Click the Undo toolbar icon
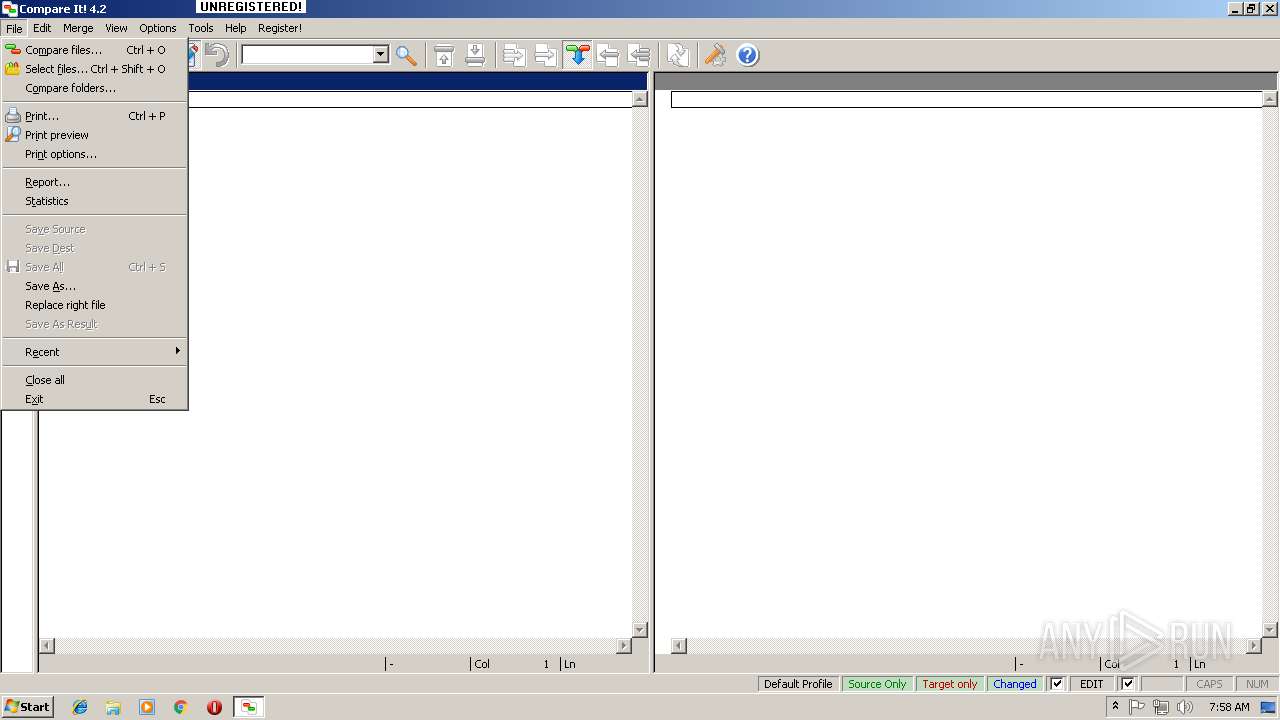Image resolution: width=1280 pixels, height=720 pixels. click(x=216, y=55)
